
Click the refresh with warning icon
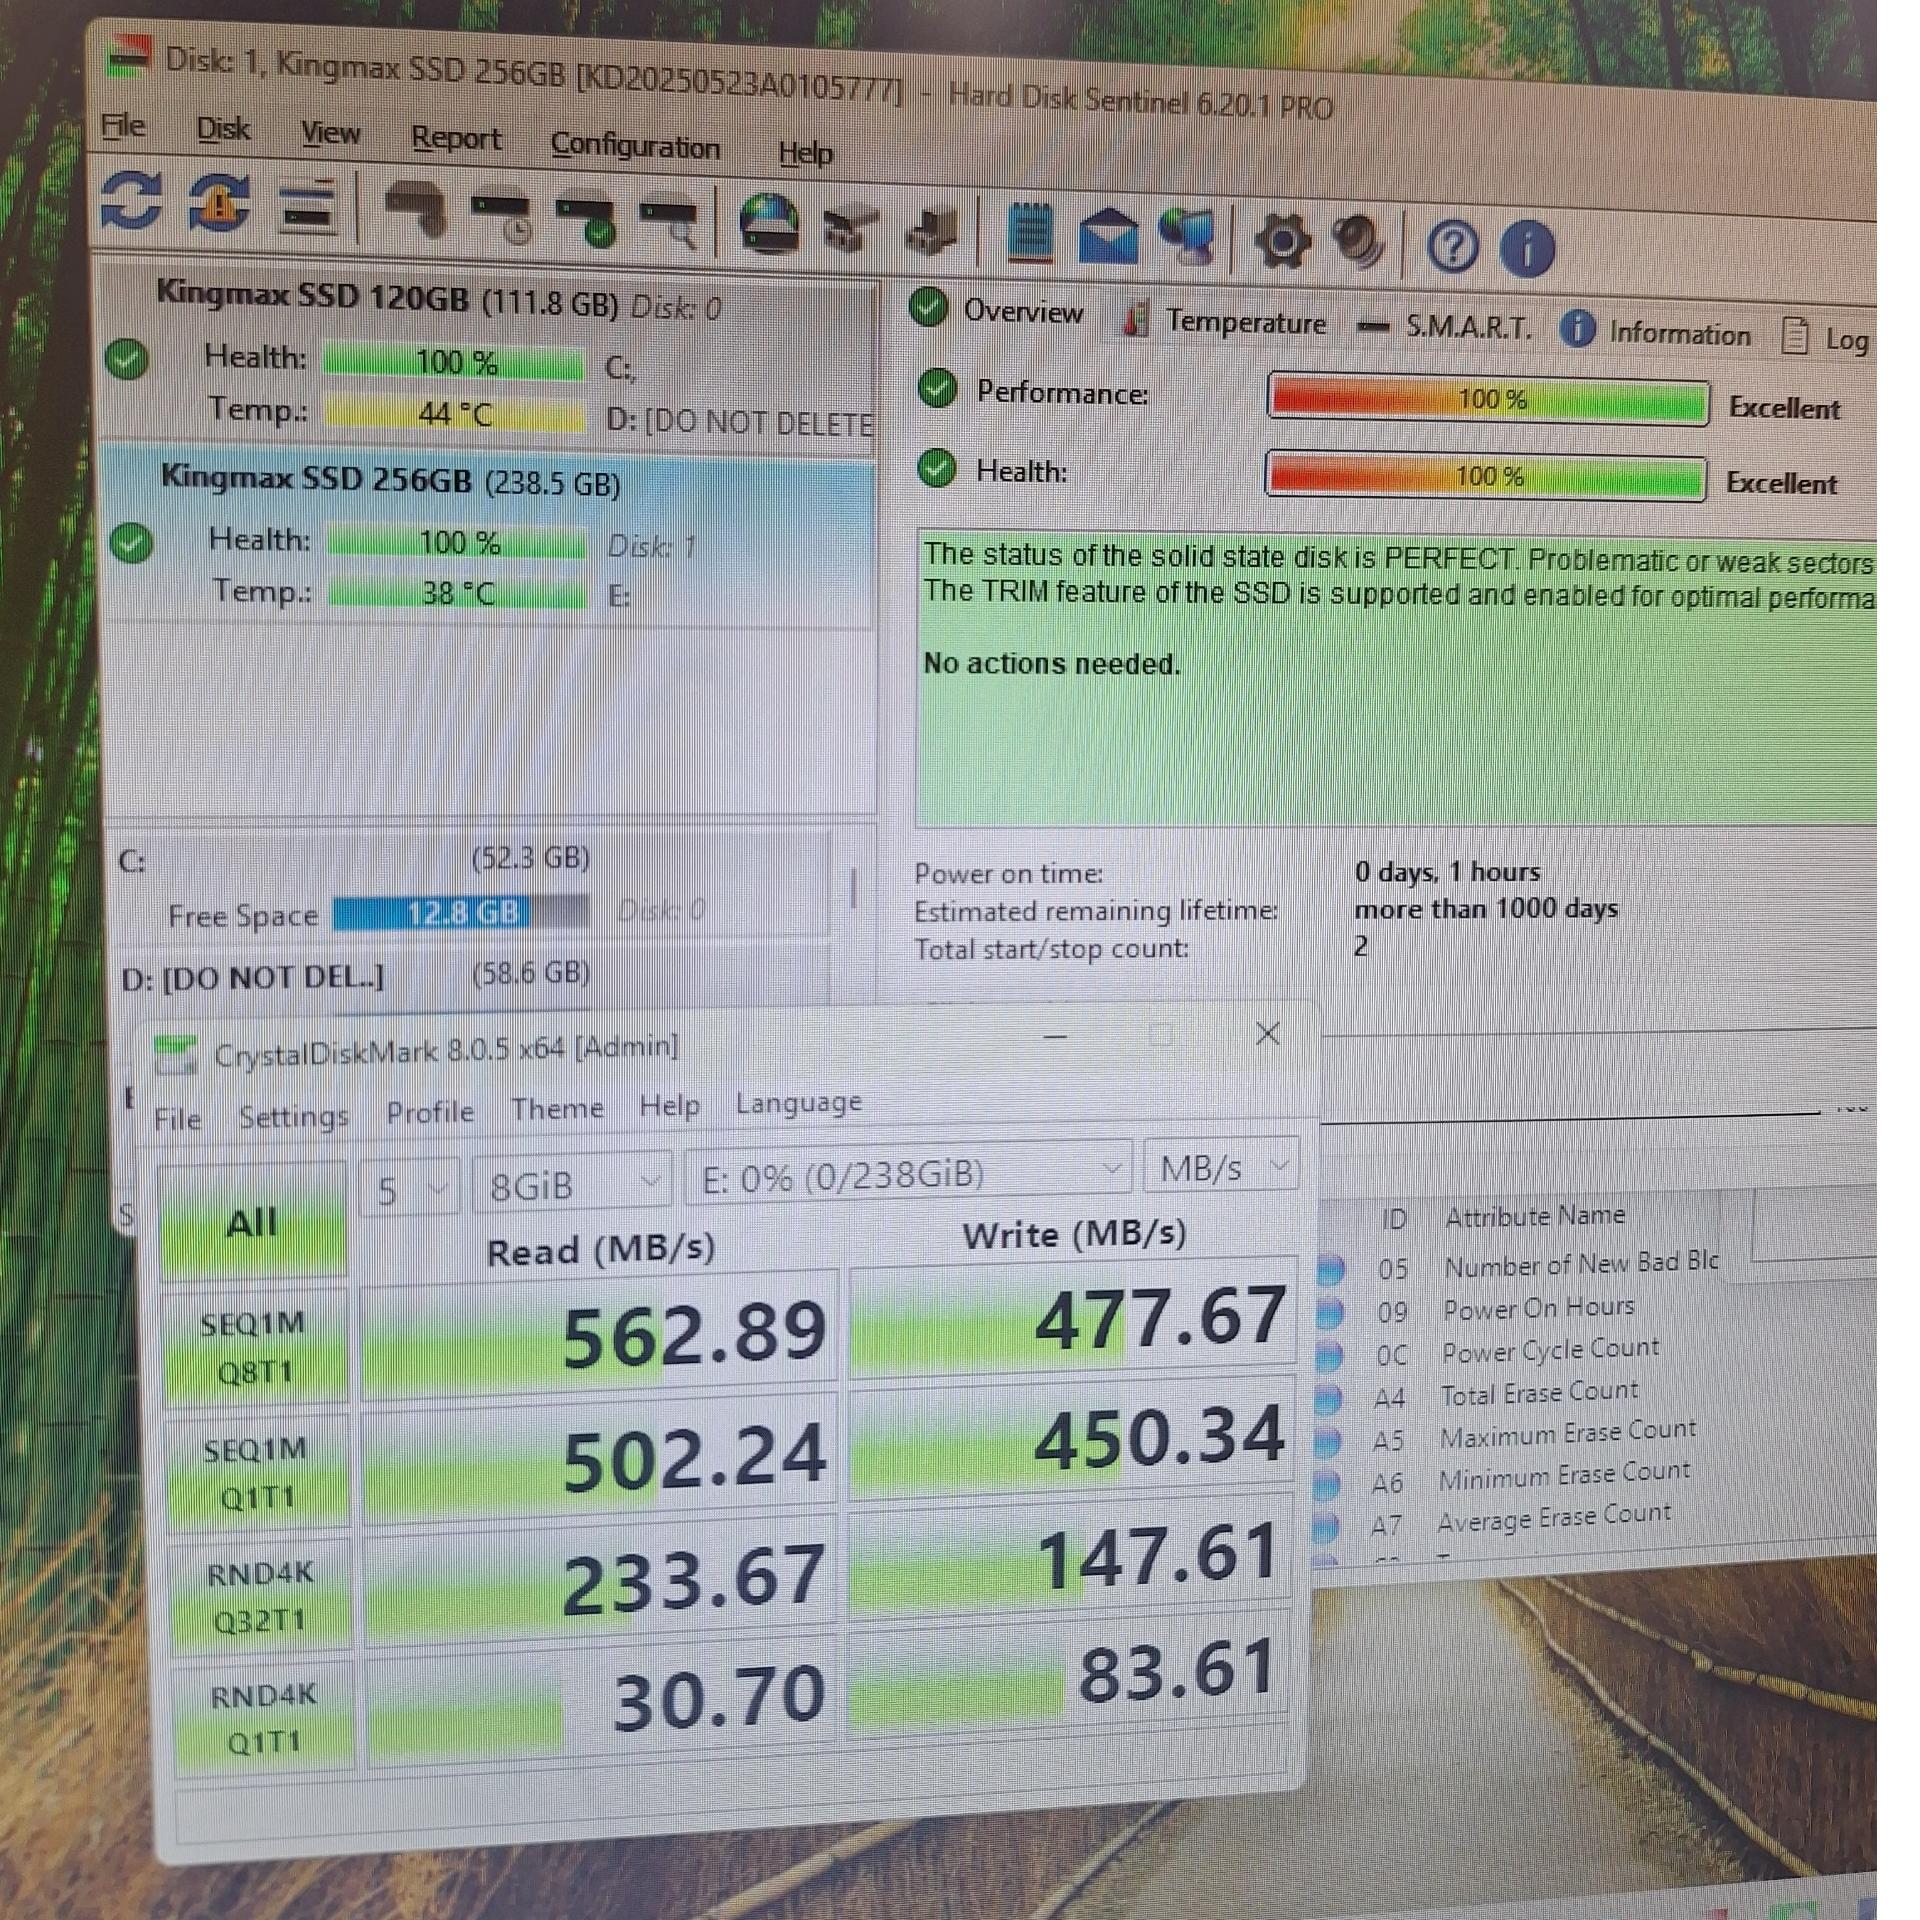point(219,204)
